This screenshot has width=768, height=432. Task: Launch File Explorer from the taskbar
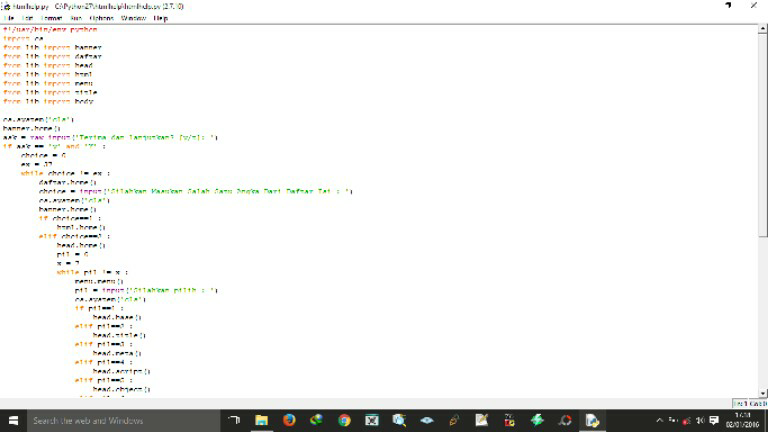[x=262, y=421]
